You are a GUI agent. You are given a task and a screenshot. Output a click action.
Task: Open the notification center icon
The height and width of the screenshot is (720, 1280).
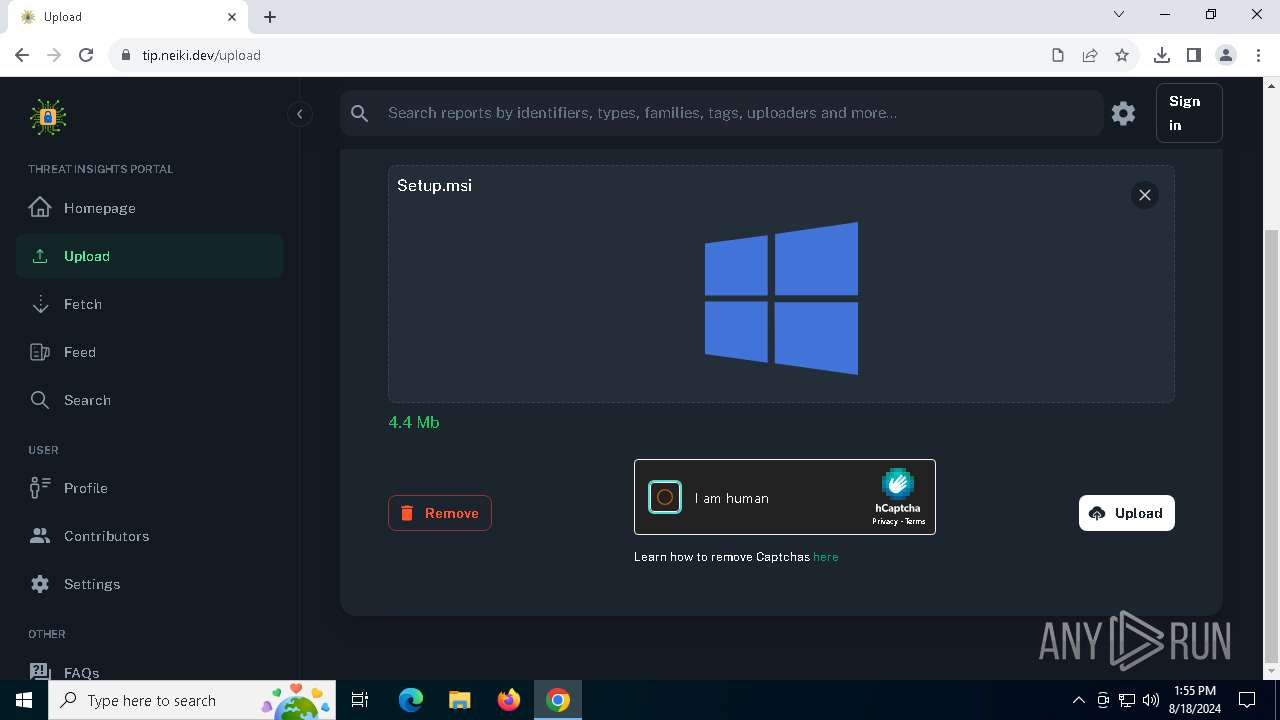(1247, 700)
